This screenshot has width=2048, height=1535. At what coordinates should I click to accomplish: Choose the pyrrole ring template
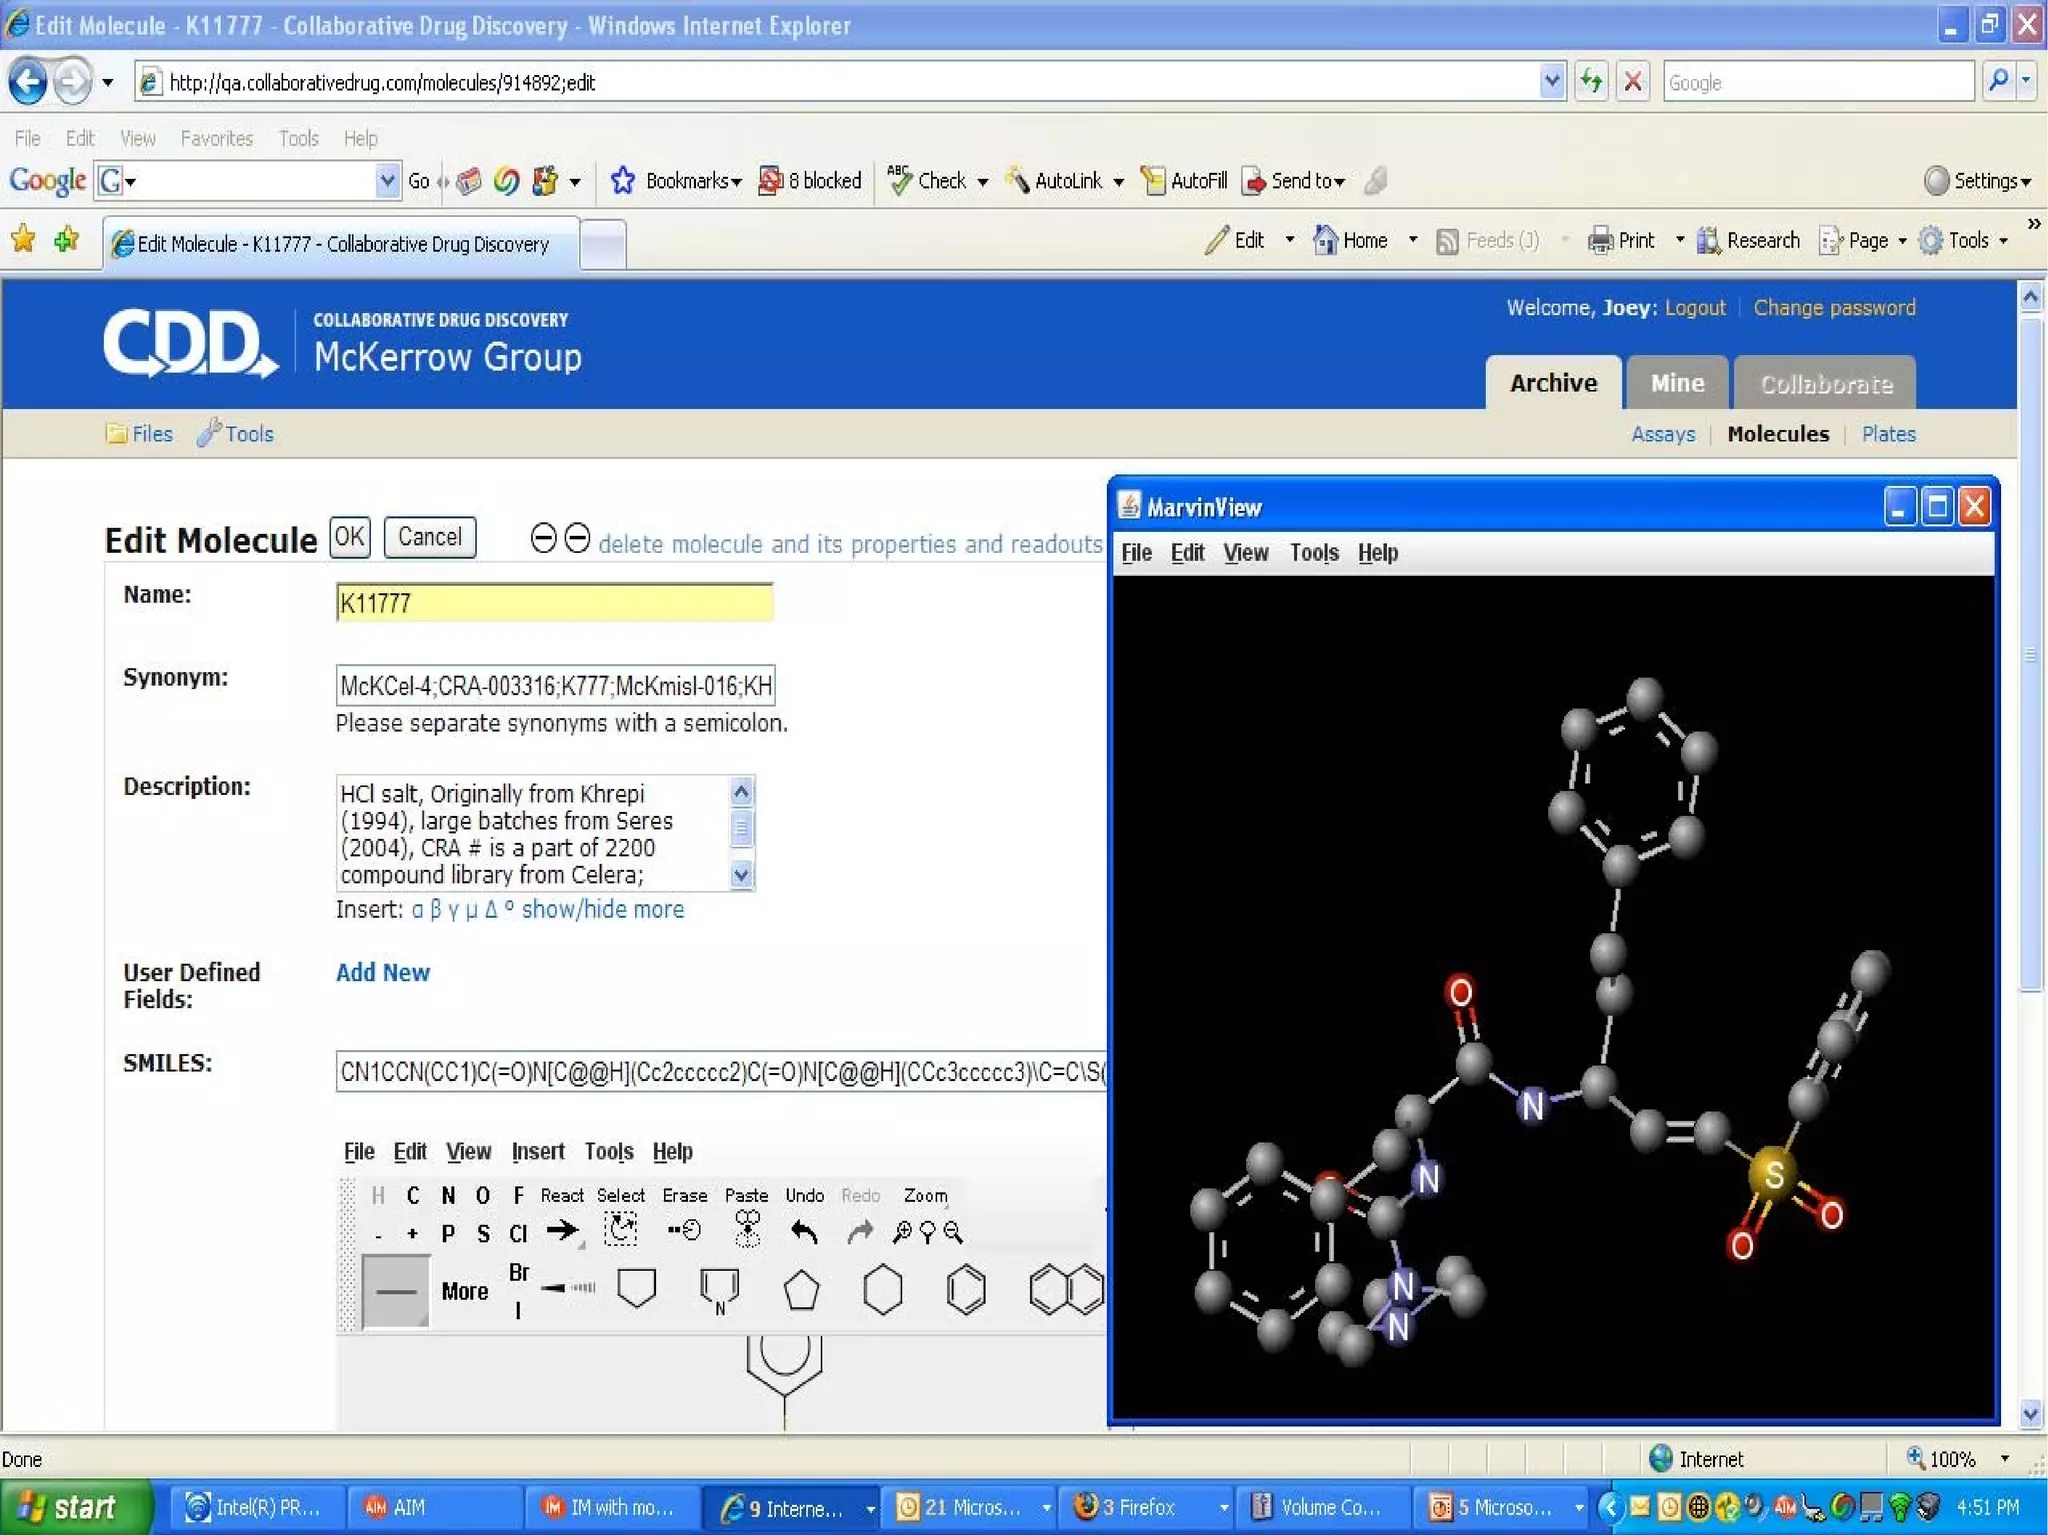[719, 1290]
